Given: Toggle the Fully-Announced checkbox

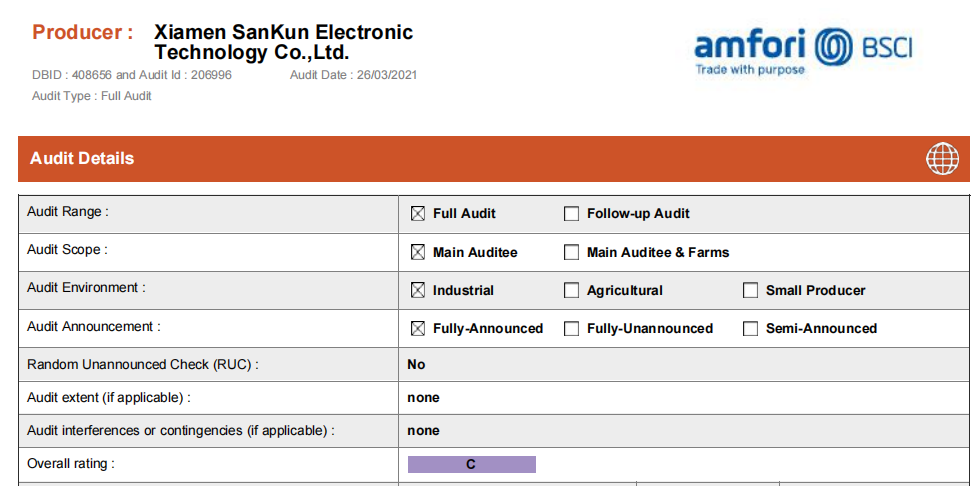Looking at the screenshot, I should 418,328.
